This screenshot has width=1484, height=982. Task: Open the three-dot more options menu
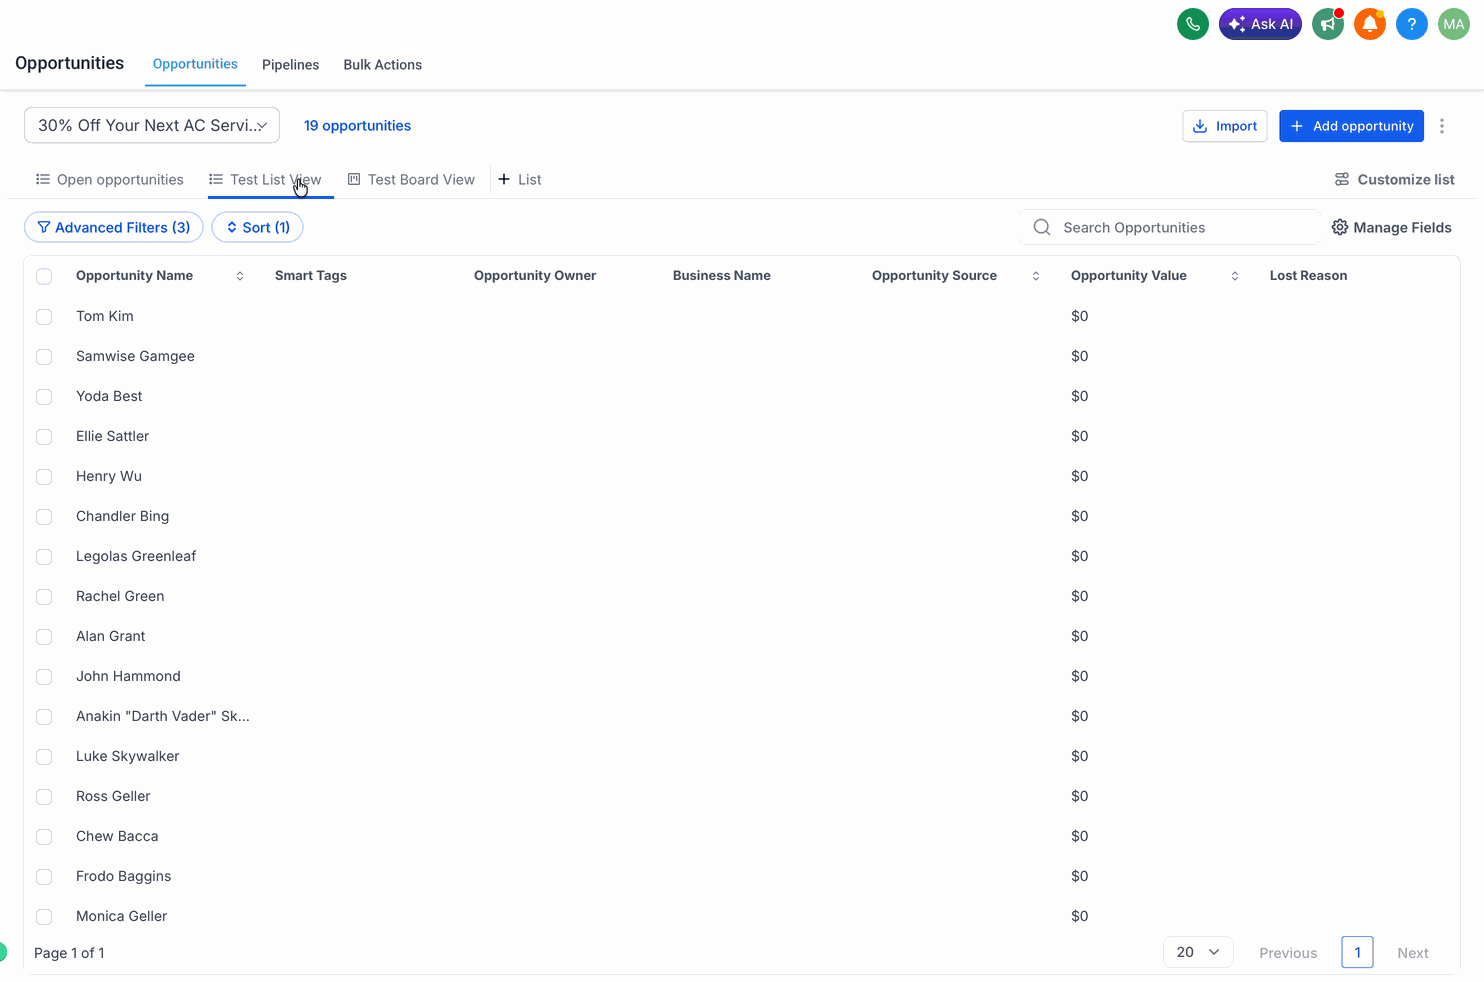click(1442, 126)
